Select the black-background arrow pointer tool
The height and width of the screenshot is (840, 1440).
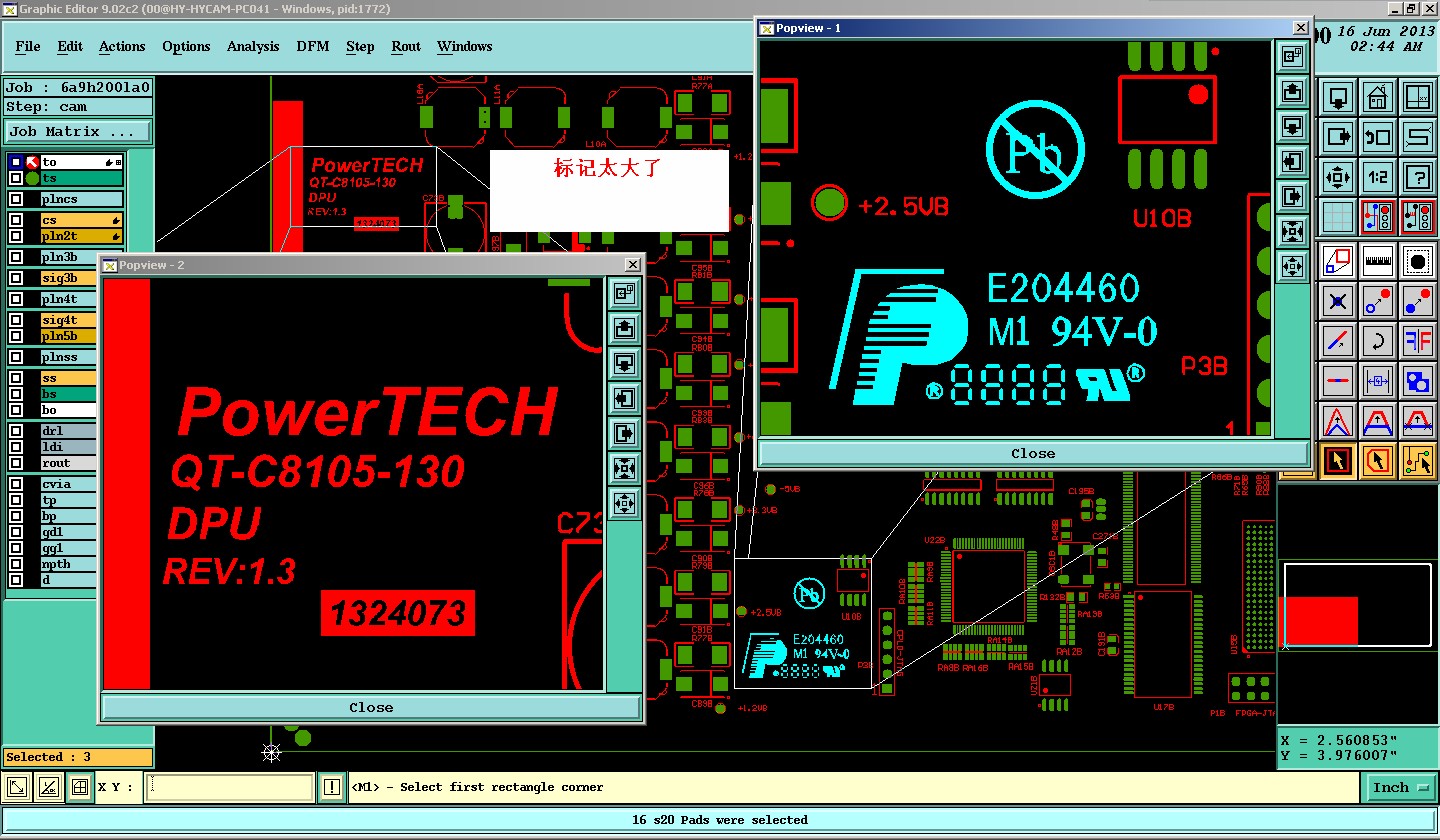[1338, 461]
